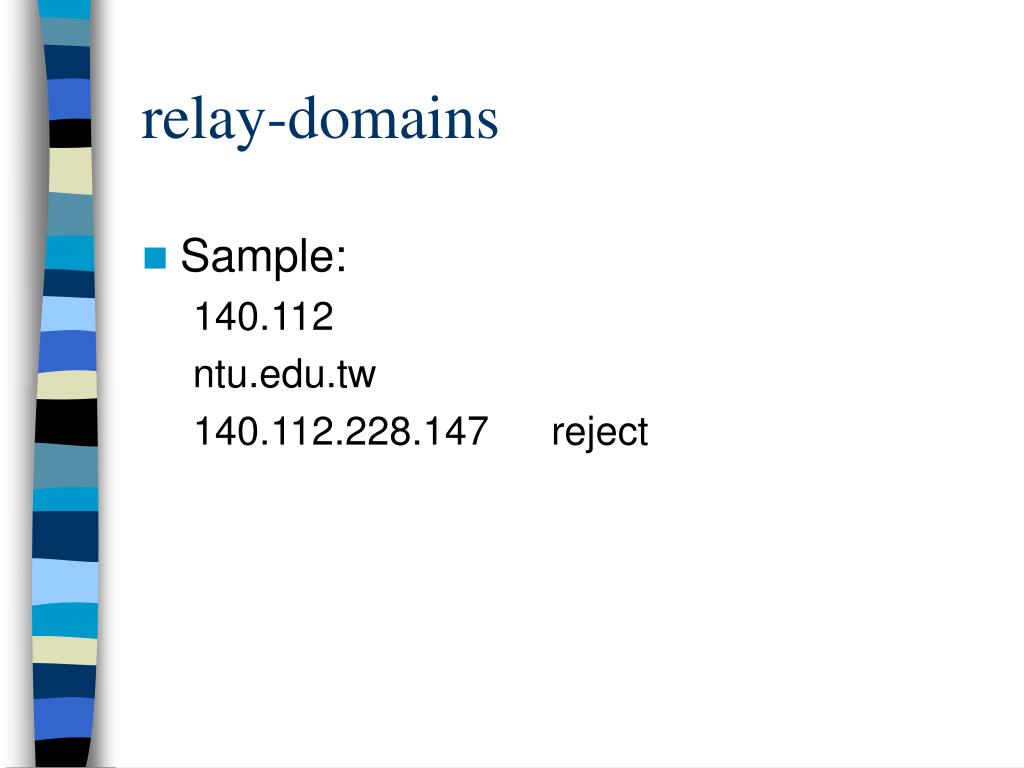
Task: Select the navy segment directly above the lowest light-blue segment
Action: (65, 536)
